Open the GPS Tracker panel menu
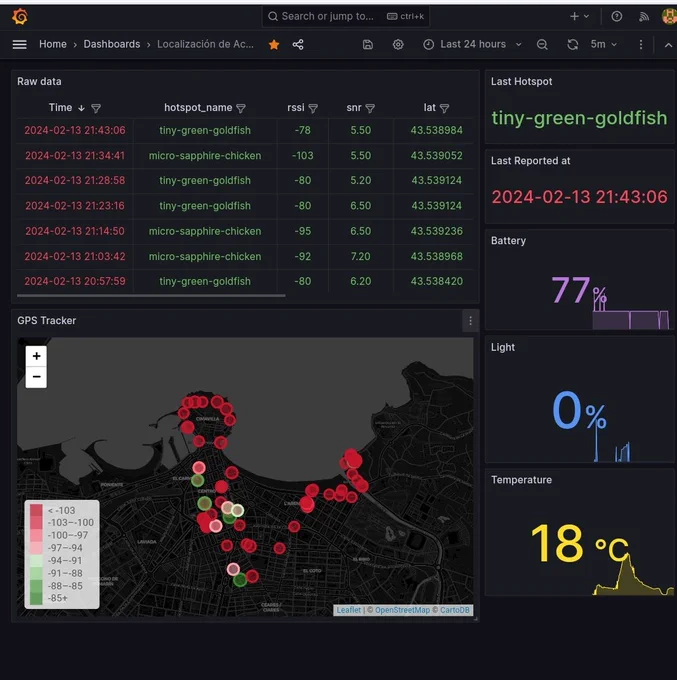Viewport: 677px width, 680px height. click(471, 321)
